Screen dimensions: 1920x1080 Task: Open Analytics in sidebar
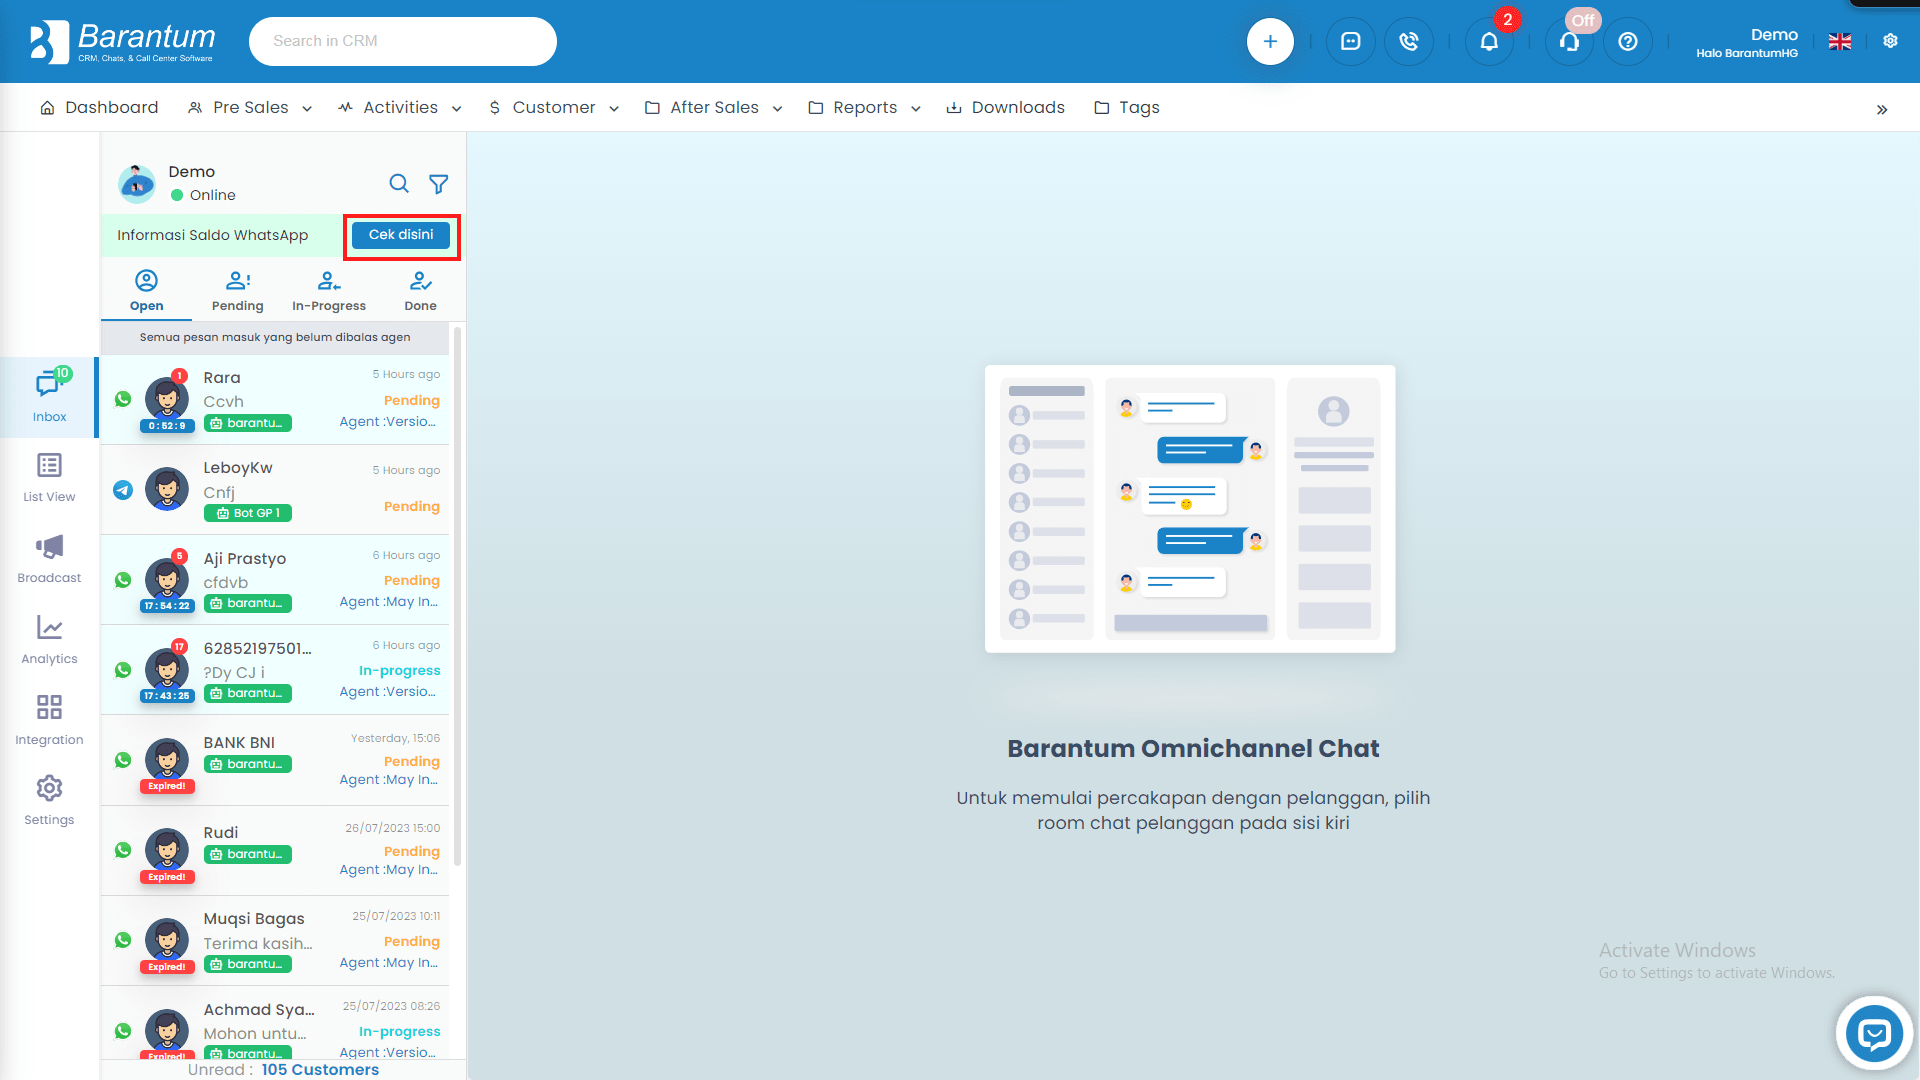pos(49,639)
